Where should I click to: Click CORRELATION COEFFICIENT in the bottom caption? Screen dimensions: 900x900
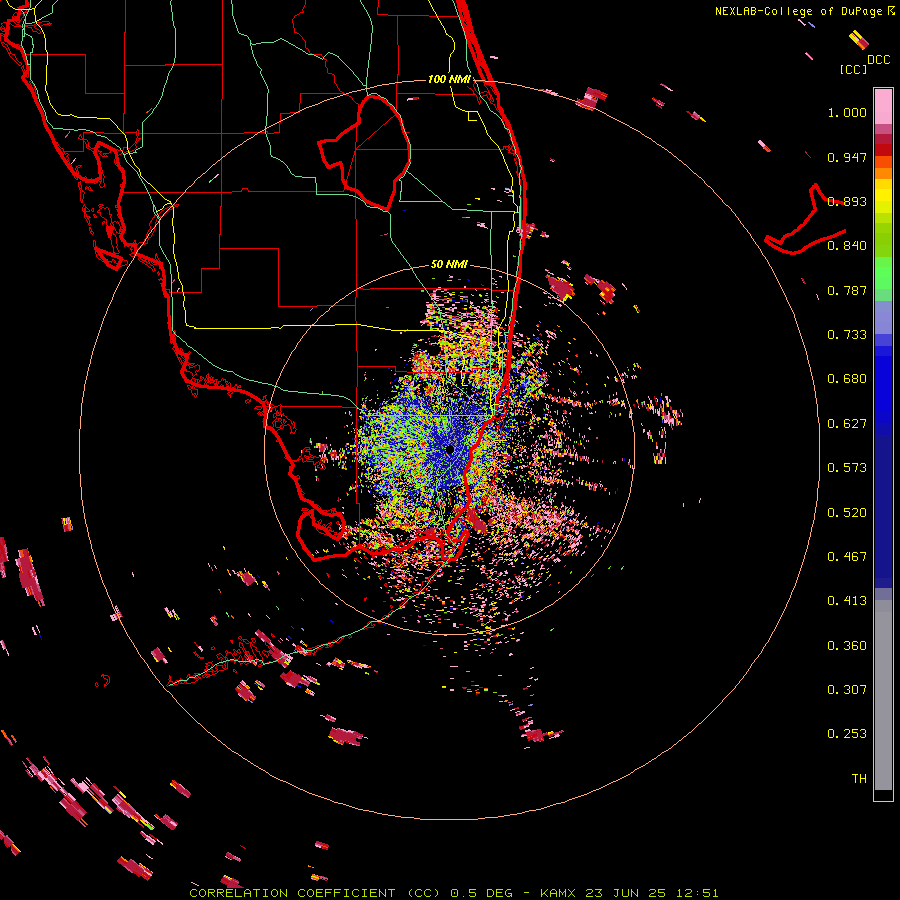pos(292,893)
